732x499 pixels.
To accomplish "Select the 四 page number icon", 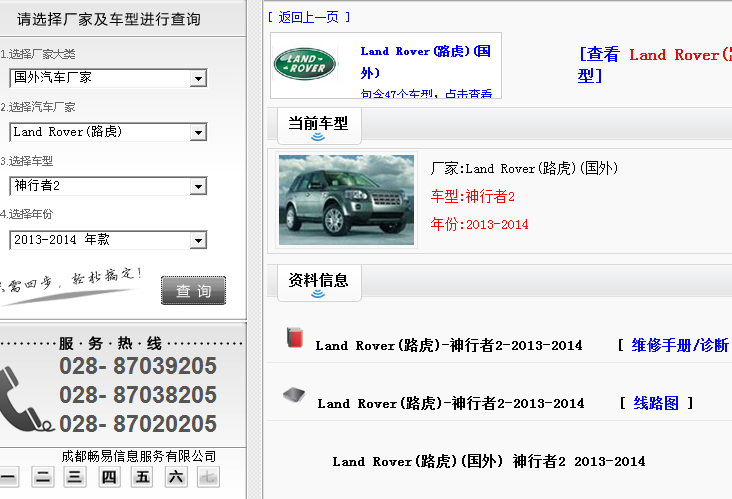I will (x=109, y=477).
